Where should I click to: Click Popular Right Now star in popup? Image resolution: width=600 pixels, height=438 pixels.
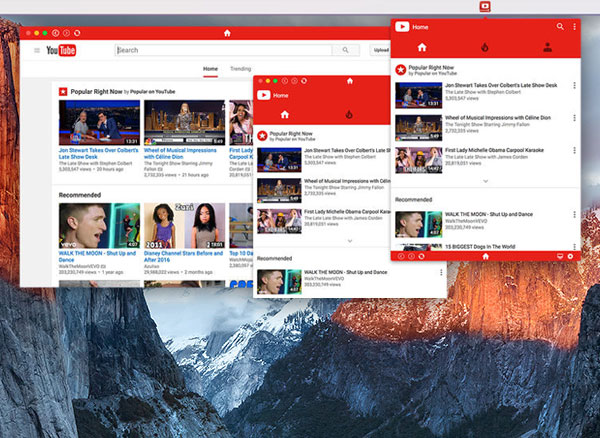pyautogui.click(x=401, y=70)
